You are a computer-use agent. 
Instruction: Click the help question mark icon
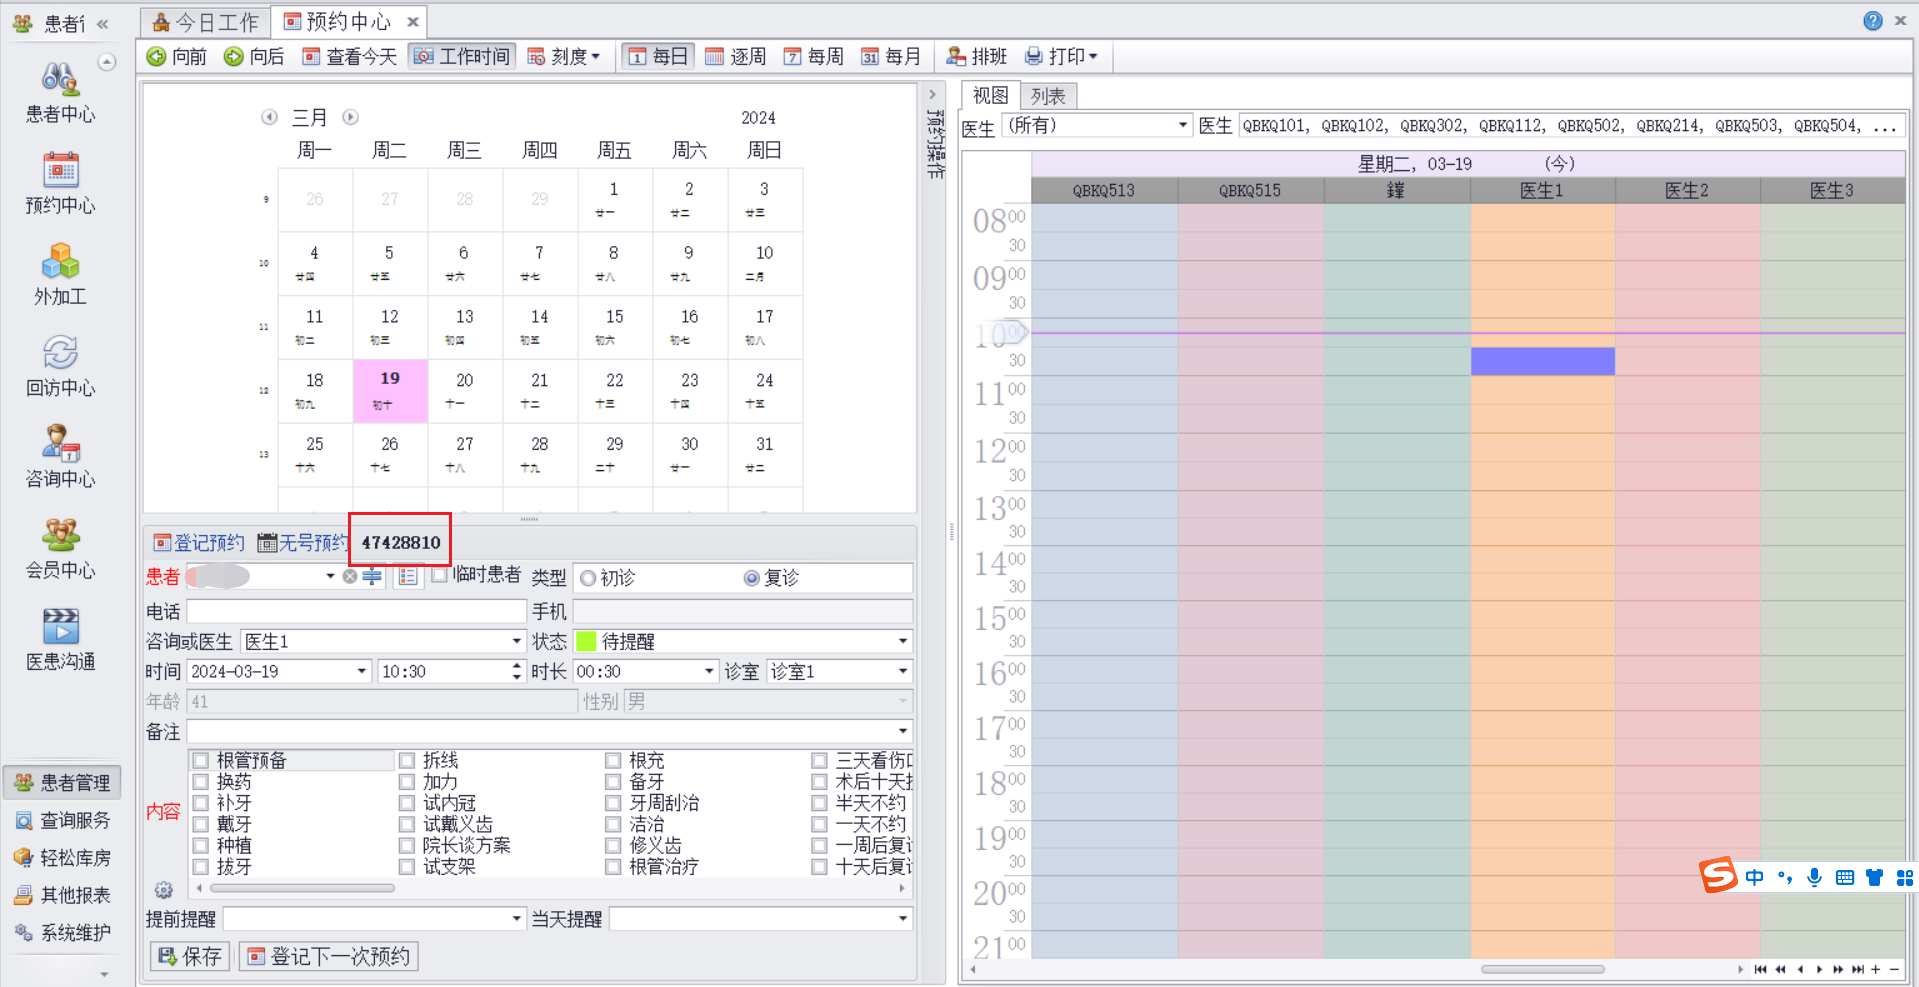tap(1873, 21)
